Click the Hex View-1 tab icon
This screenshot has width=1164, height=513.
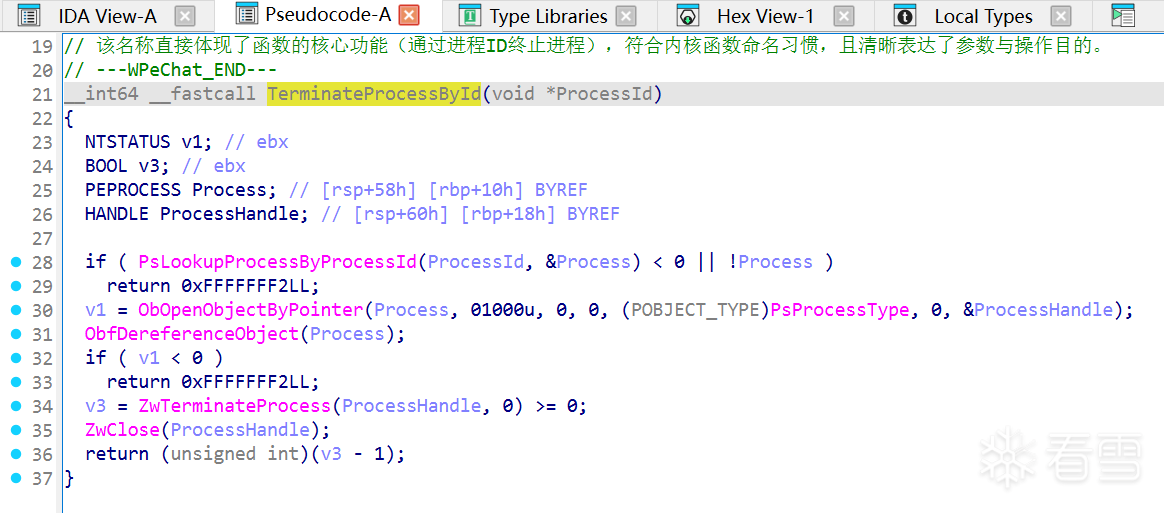688,16
